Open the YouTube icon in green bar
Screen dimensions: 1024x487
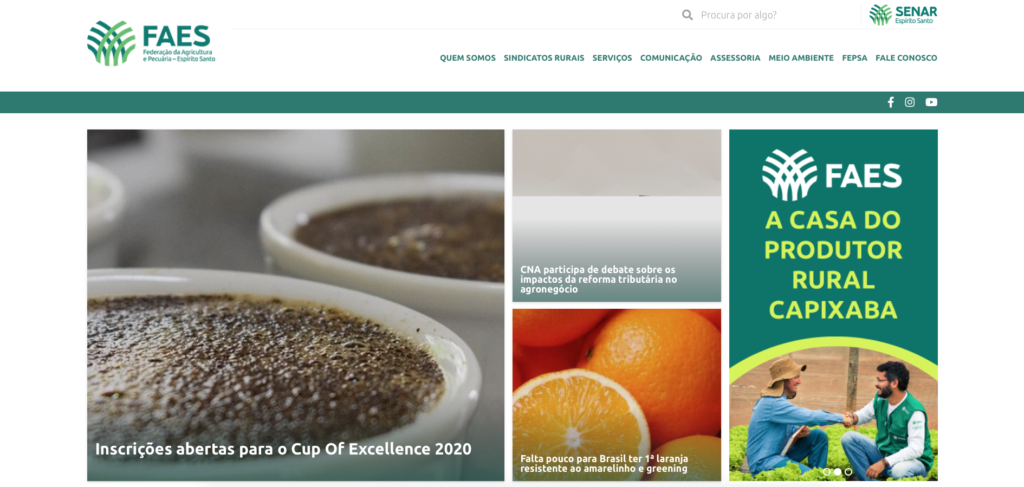click(931, 102)
